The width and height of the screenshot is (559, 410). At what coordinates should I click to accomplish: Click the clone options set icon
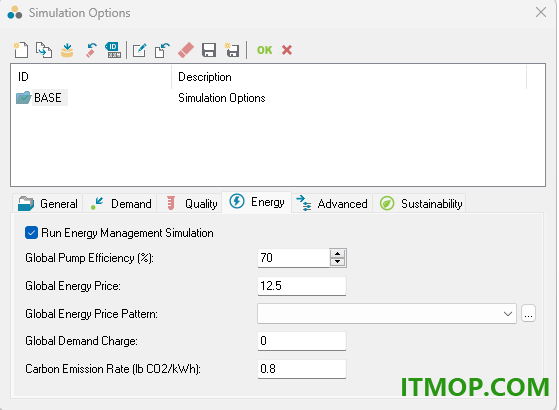[44, 50]
